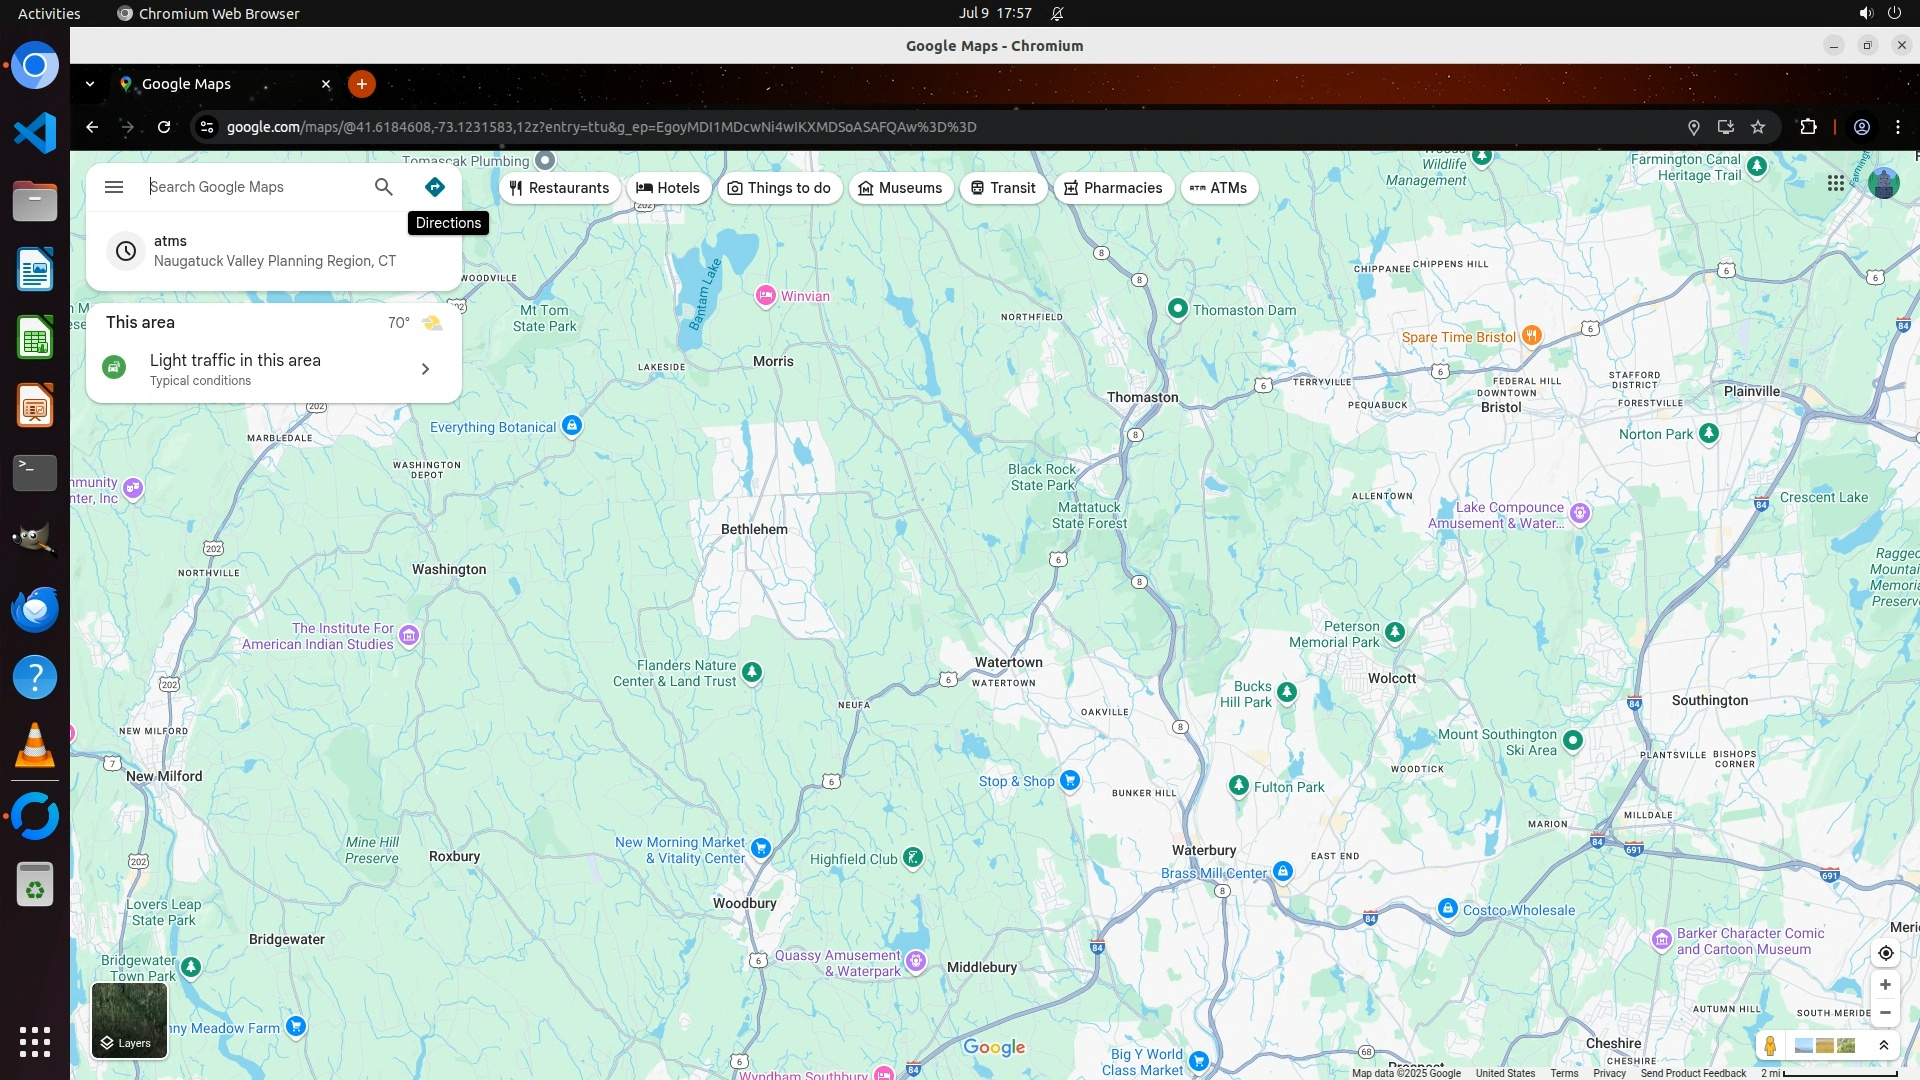Image resolution: width=1920 pixels, height=1080 pixels.
Task: Zoom in with the plus button
Action: pos(1885,985)
